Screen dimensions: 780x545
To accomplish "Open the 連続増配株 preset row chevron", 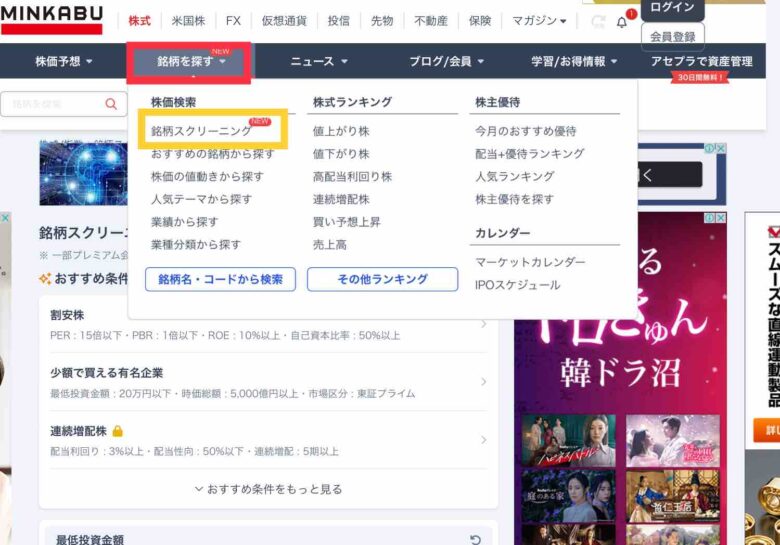I will point(484,440).
